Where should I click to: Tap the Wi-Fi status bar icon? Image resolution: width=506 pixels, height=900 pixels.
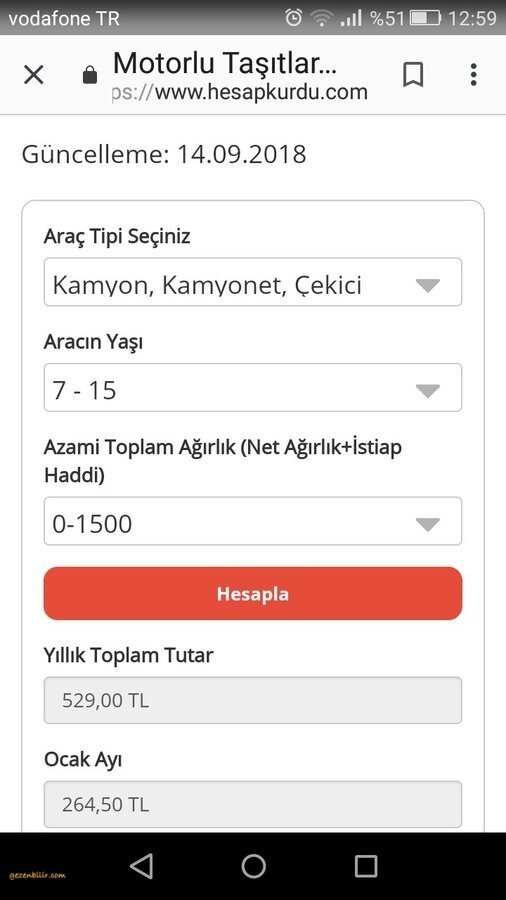point(322,18)
